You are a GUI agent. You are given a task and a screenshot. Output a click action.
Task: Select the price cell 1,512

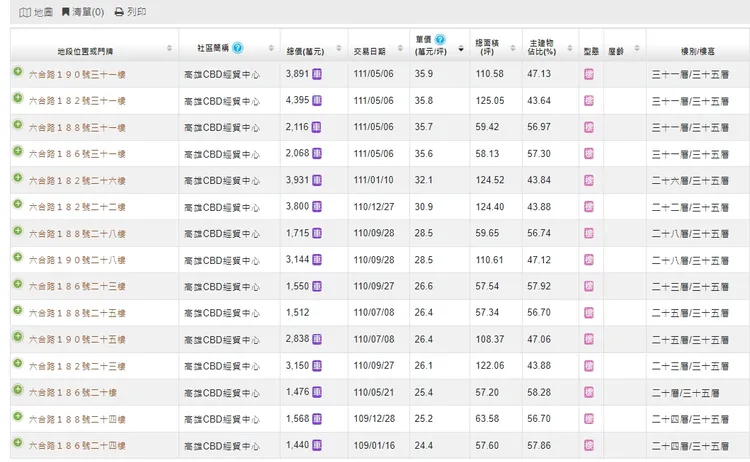298,313
